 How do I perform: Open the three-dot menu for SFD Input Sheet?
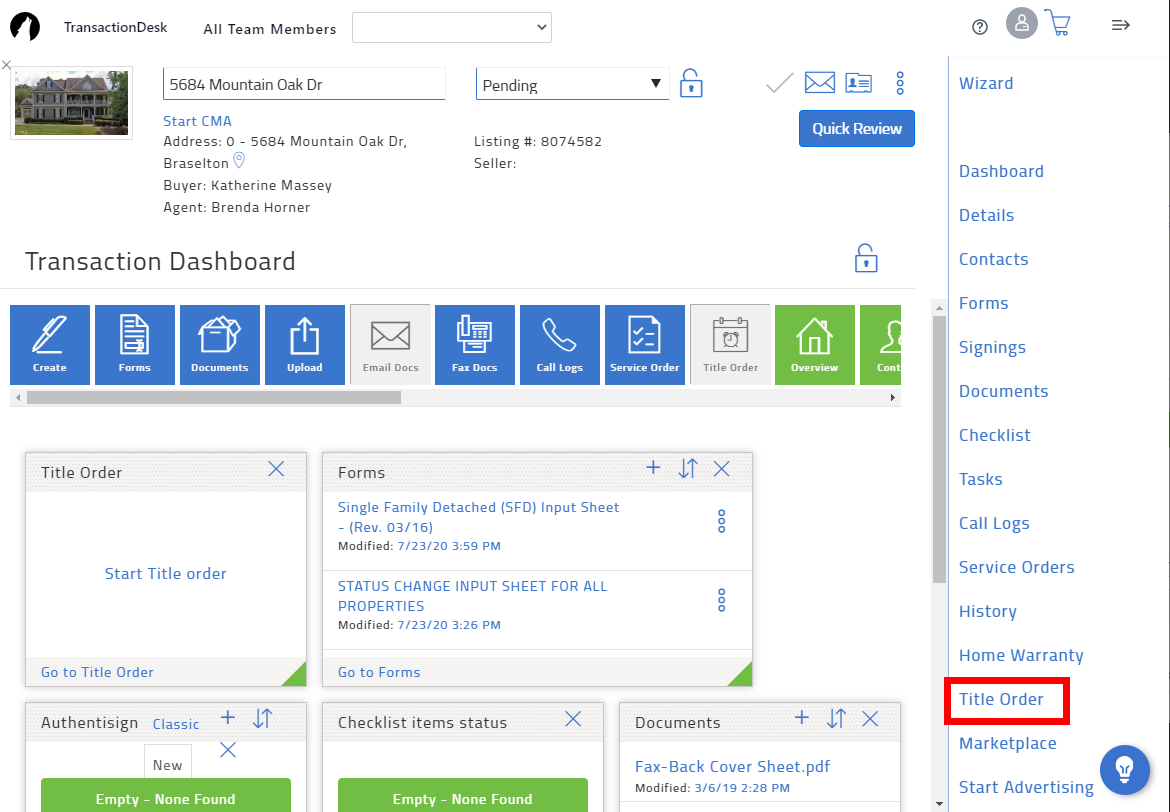[x=721, y=521]
